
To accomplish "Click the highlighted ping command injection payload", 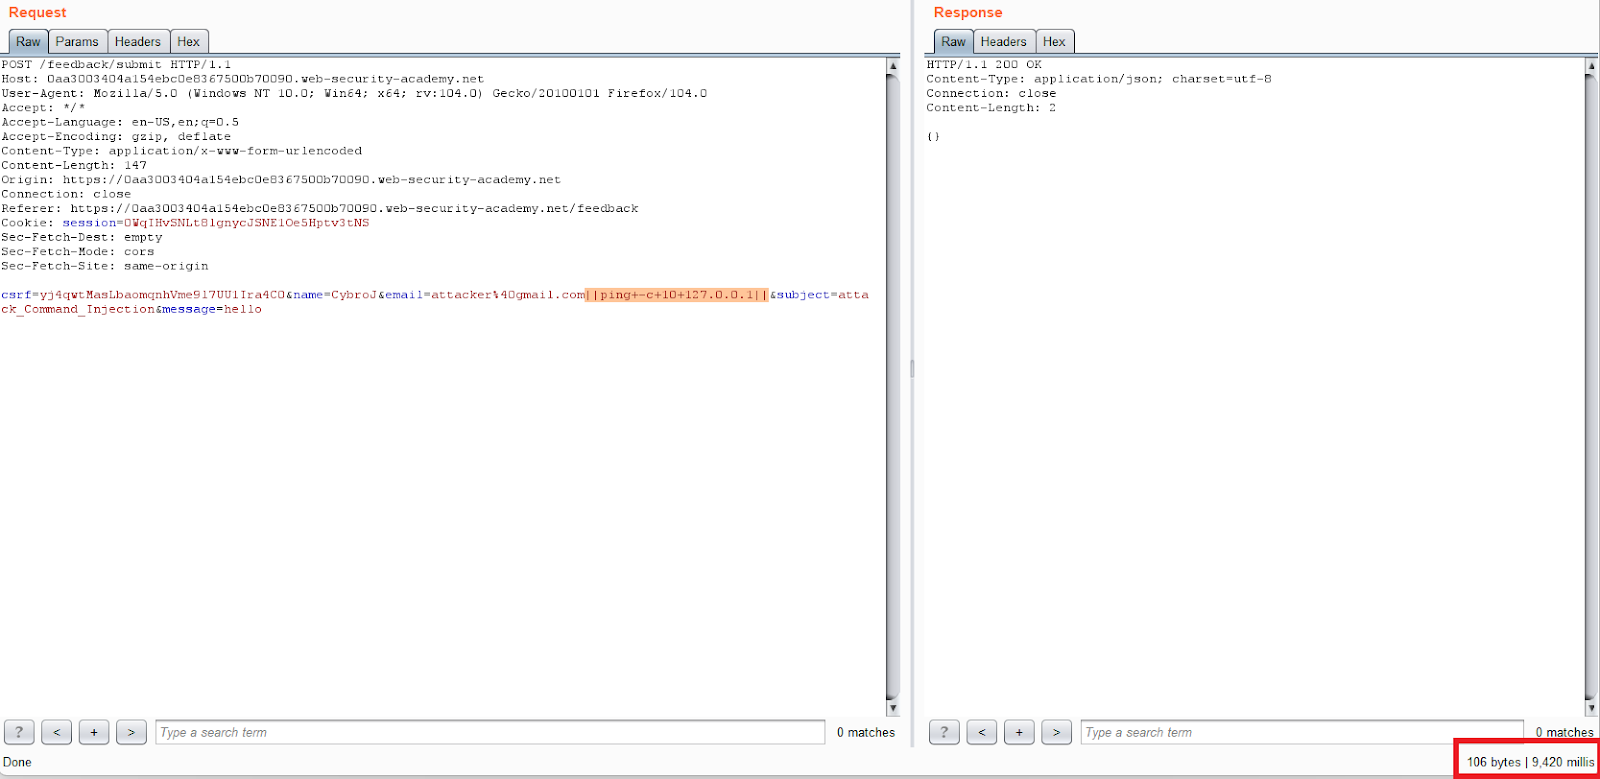I will click(x=677, y=295).
